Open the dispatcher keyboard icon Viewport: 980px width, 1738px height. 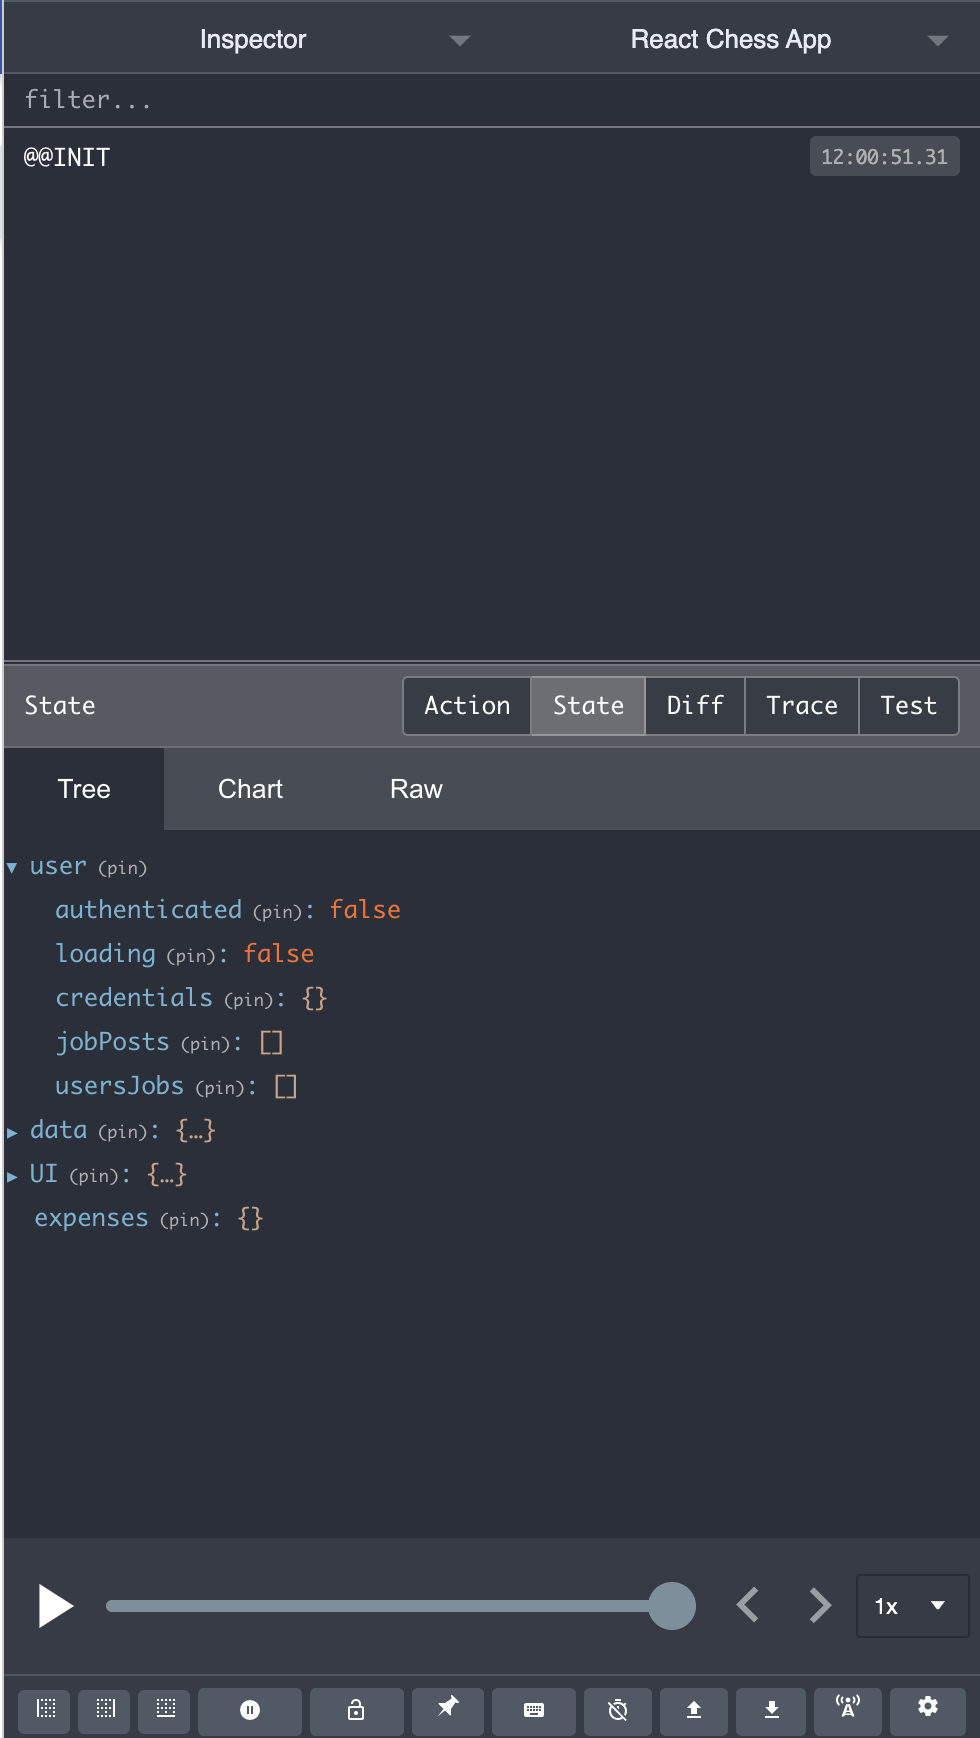(x=534, y=1710)
